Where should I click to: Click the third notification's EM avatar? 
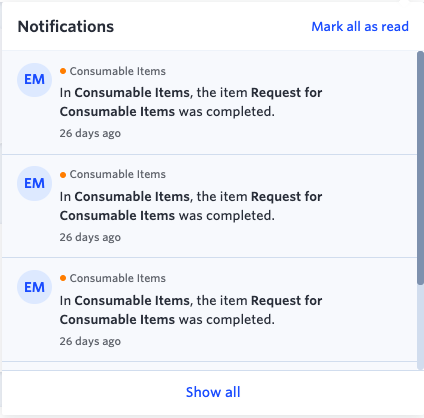click(34, 287)
